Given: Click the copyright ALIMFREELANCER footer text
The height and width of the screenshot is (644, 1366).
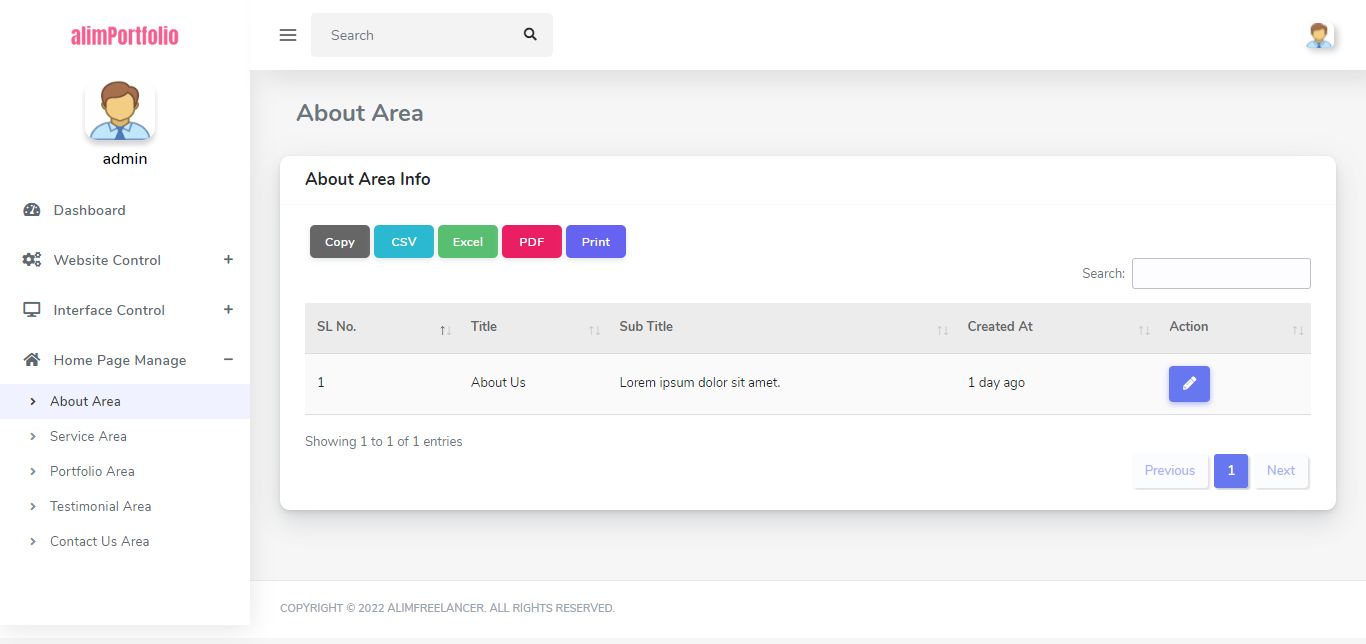Looking at the screenshot, I should coord(447,608).
